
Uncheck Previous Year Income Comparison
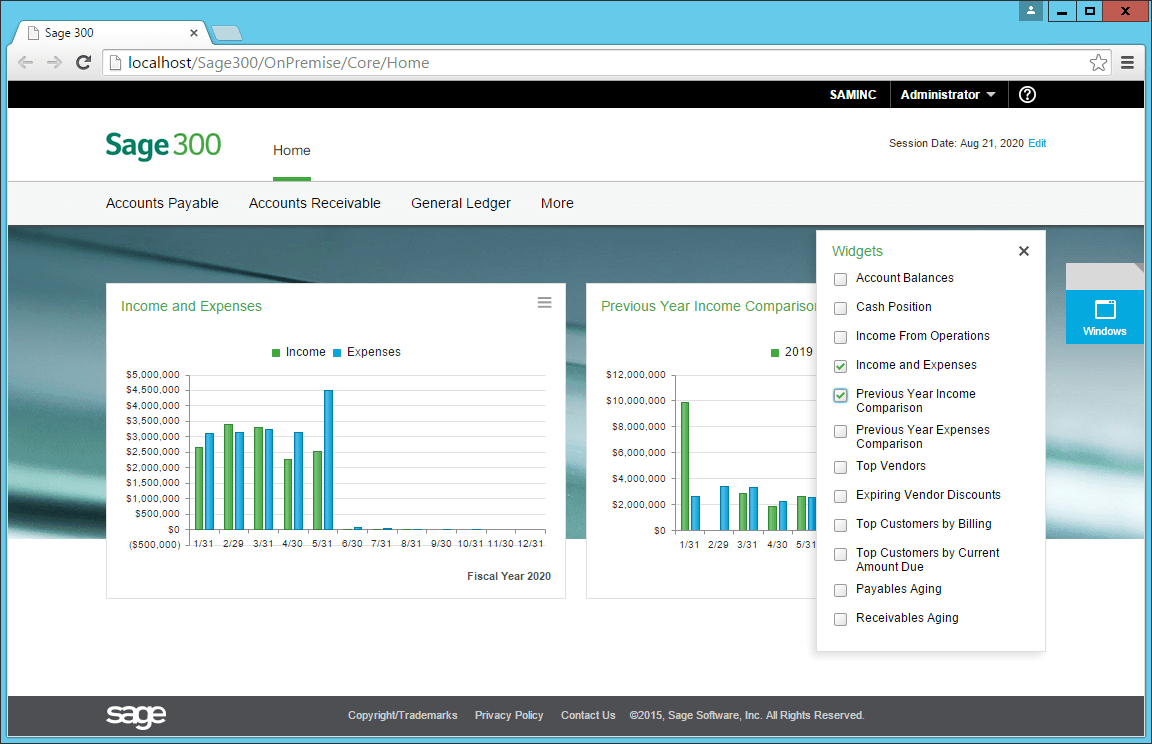coord(840,395)
